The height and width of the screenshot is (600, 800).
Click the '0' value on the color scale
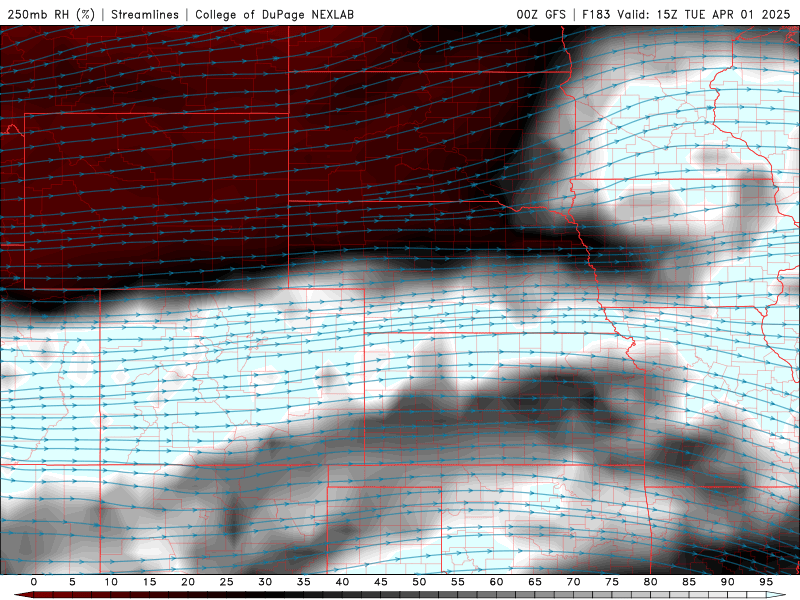[x=34, y=582]
